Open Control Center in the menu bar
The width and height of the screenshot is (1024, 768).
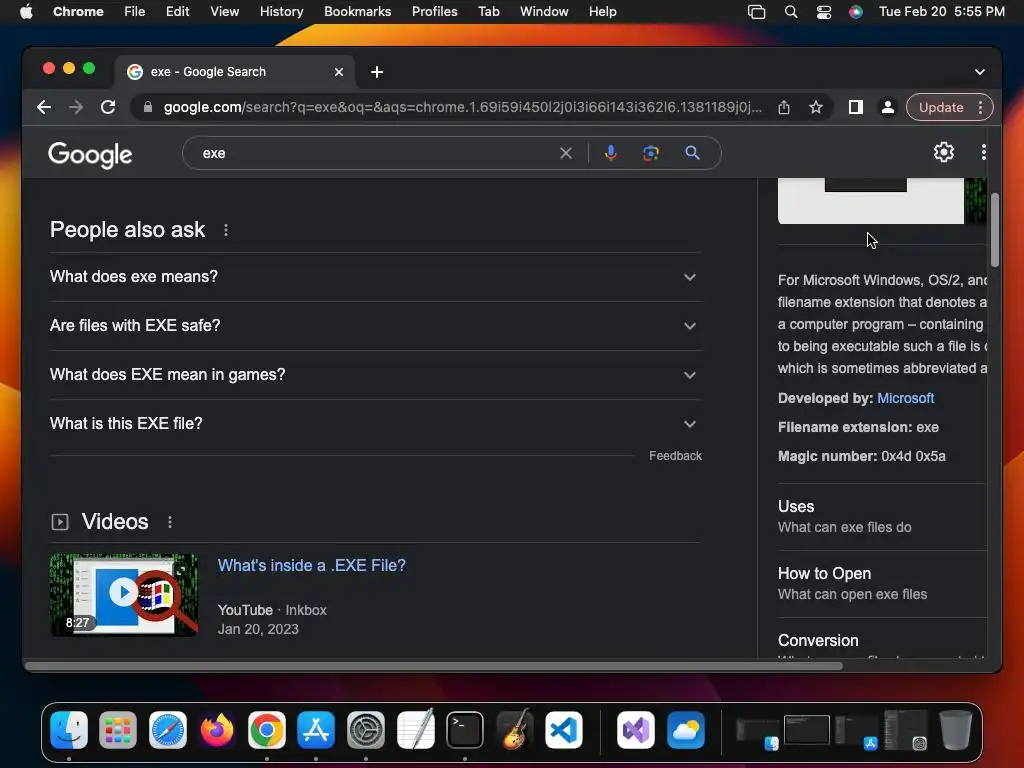coord(824,12)
